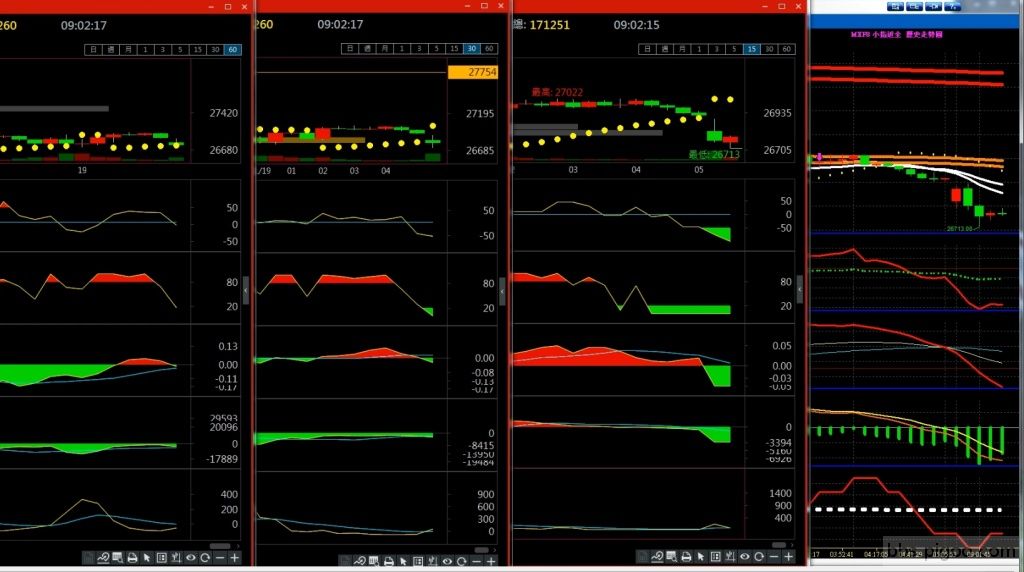Zoom out using minus icon in the right chart

tap(773, 558)
